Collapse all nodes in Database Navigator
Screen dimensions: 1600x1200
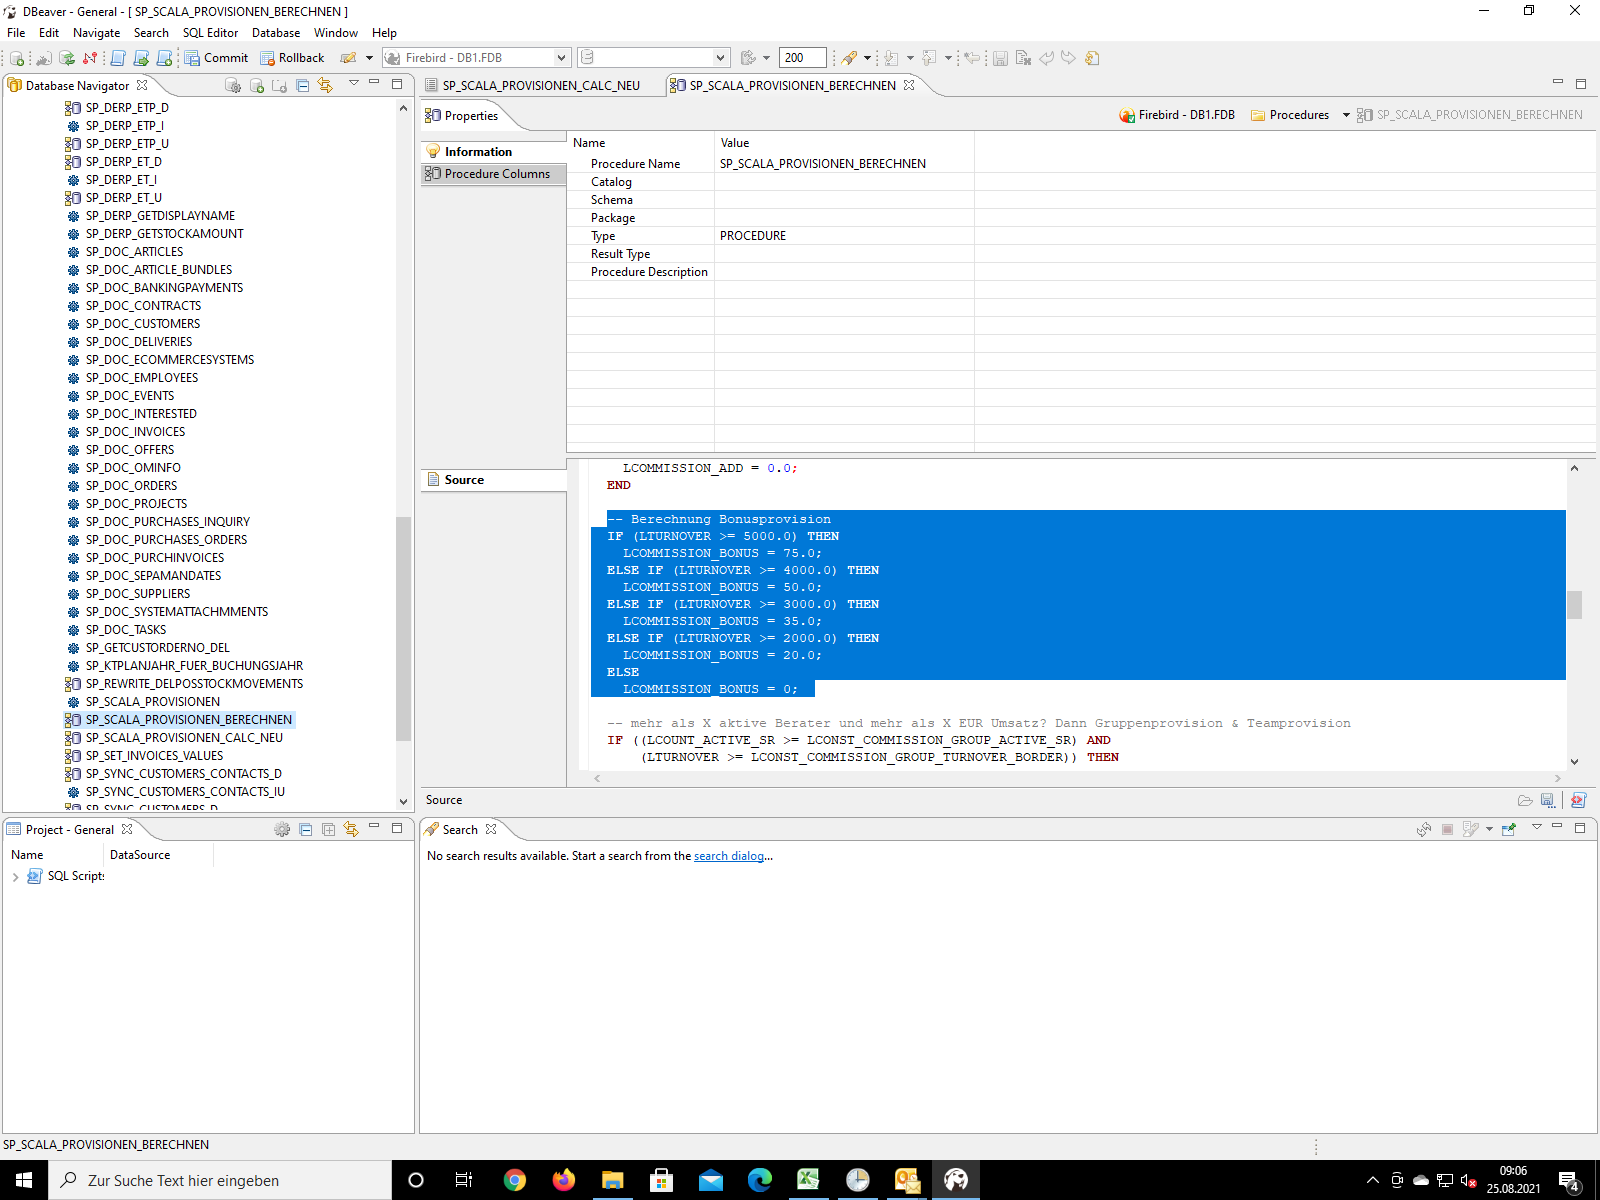pos(302,86)
